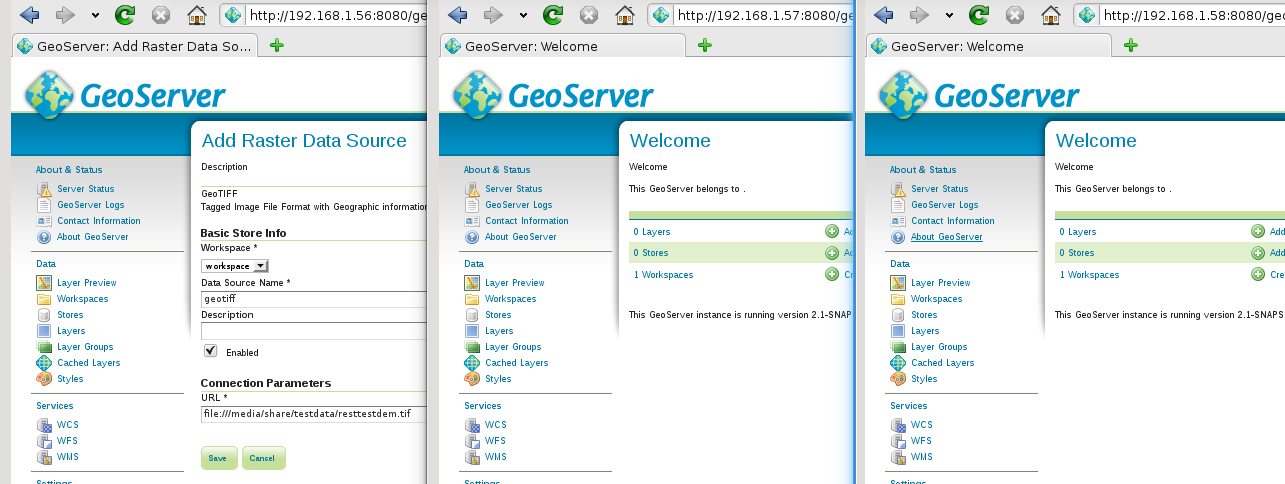Click green add icon beside 0 Stores, right window
1285x484 pixels.
tap(1258, 253)
